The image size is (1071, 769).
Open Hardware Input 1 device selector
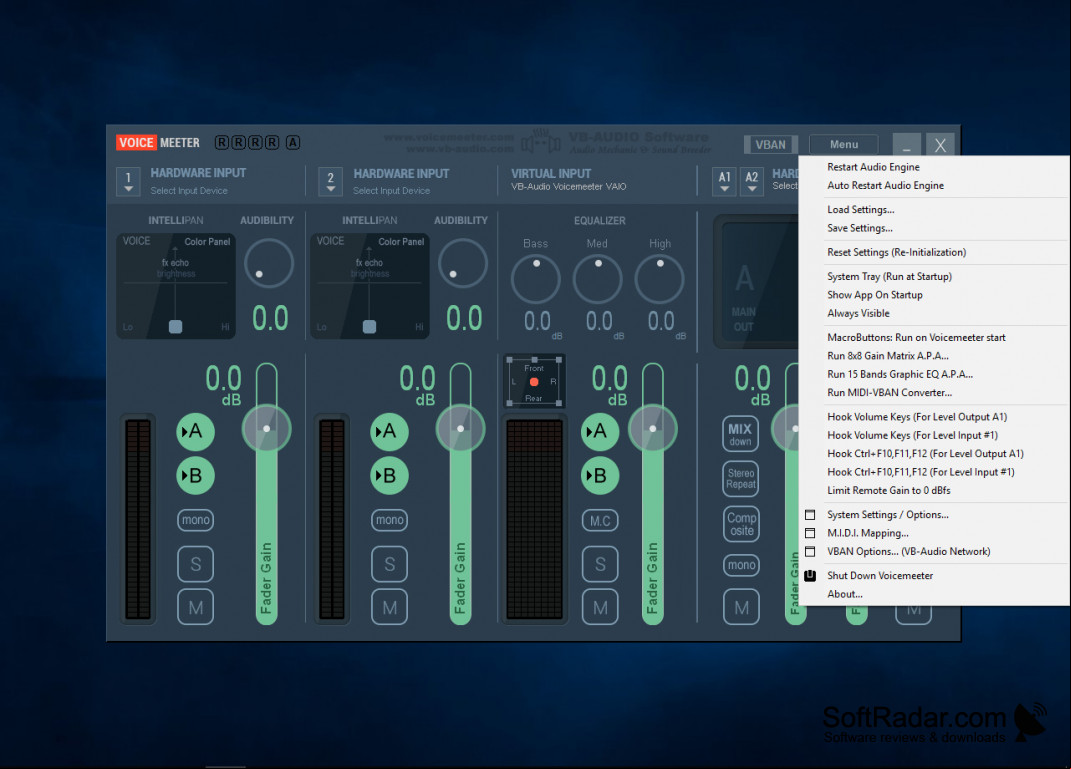click(x=128, y=181)
